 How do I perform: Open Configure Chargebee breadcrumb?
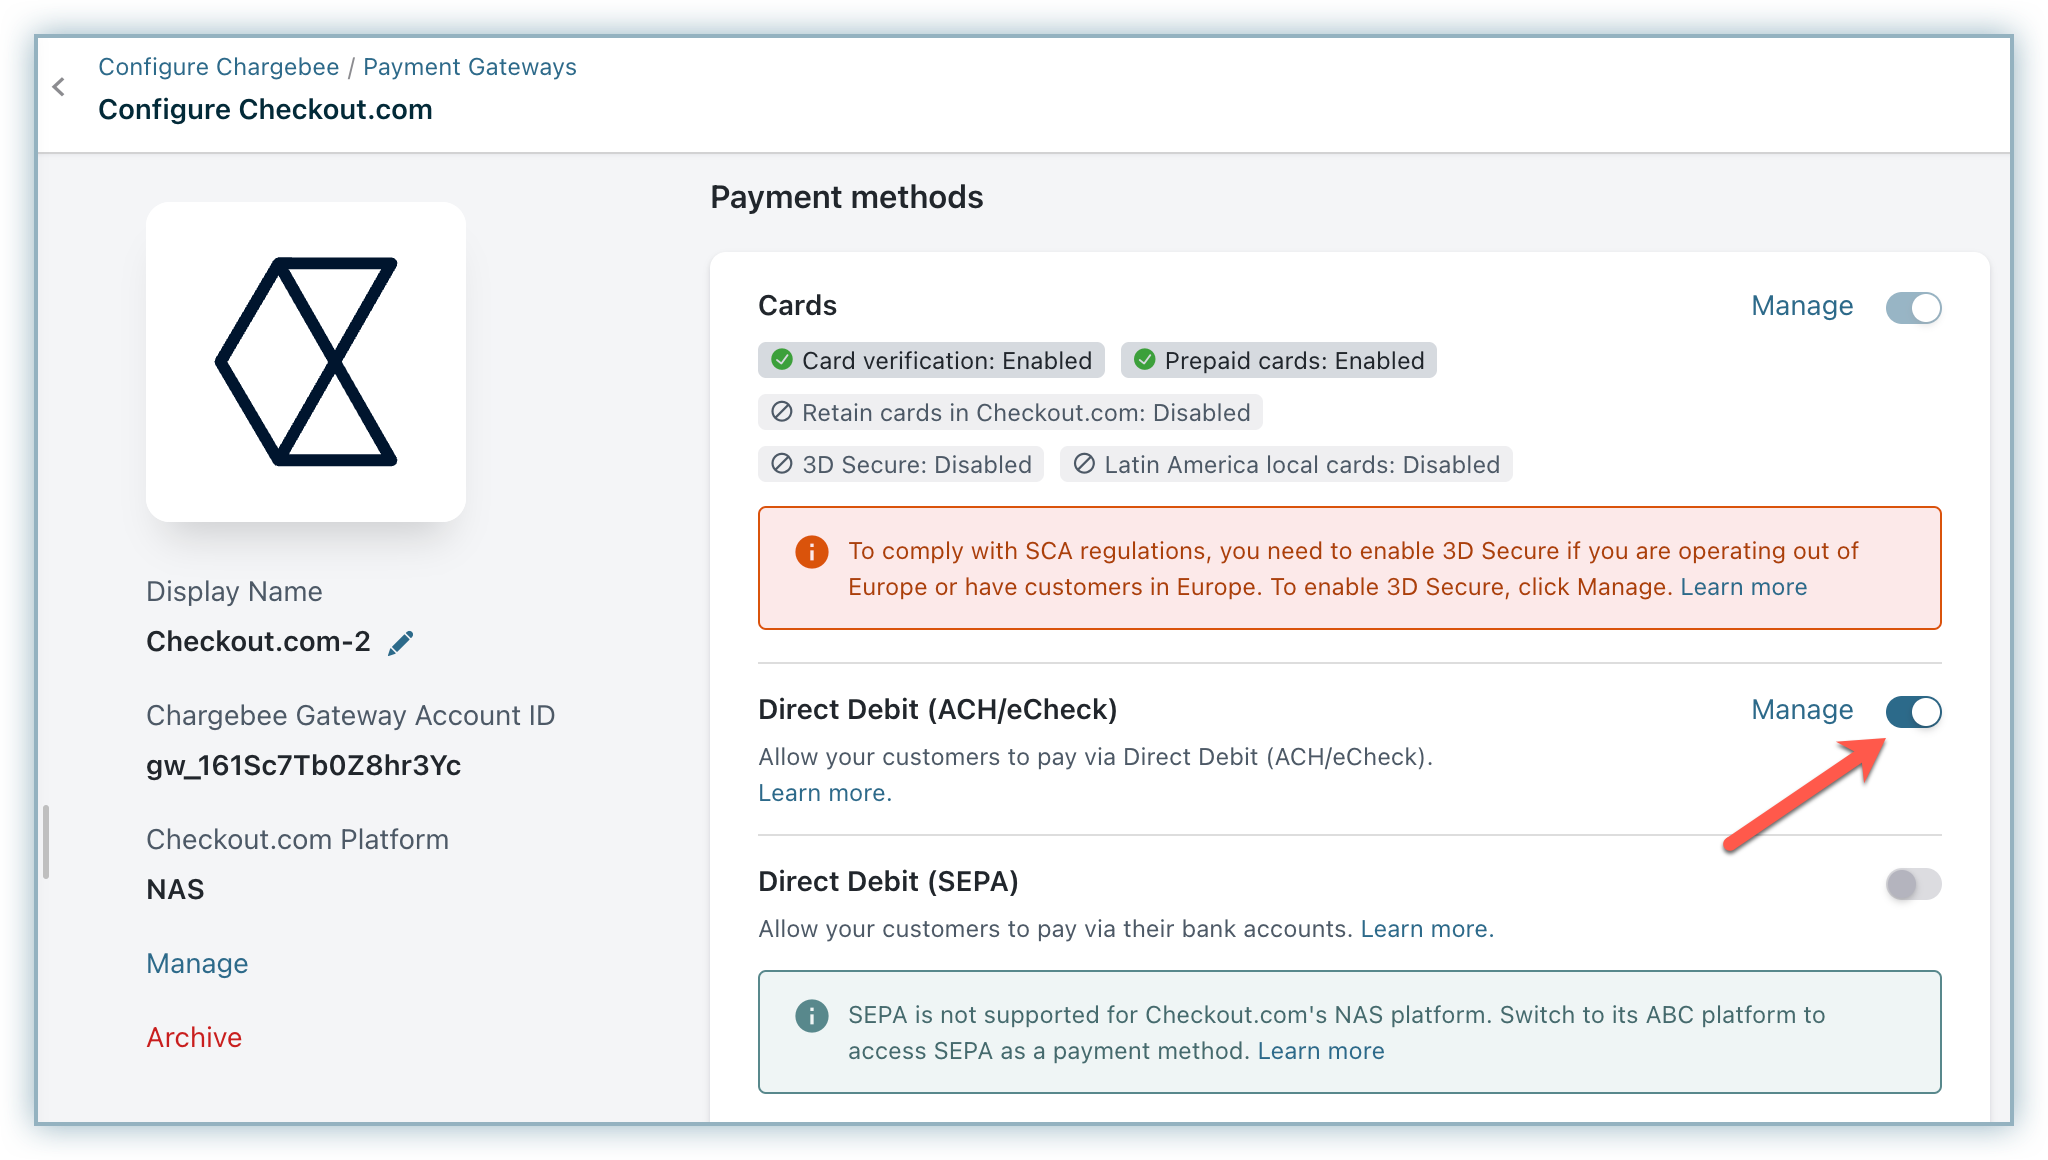pos(218,67)
